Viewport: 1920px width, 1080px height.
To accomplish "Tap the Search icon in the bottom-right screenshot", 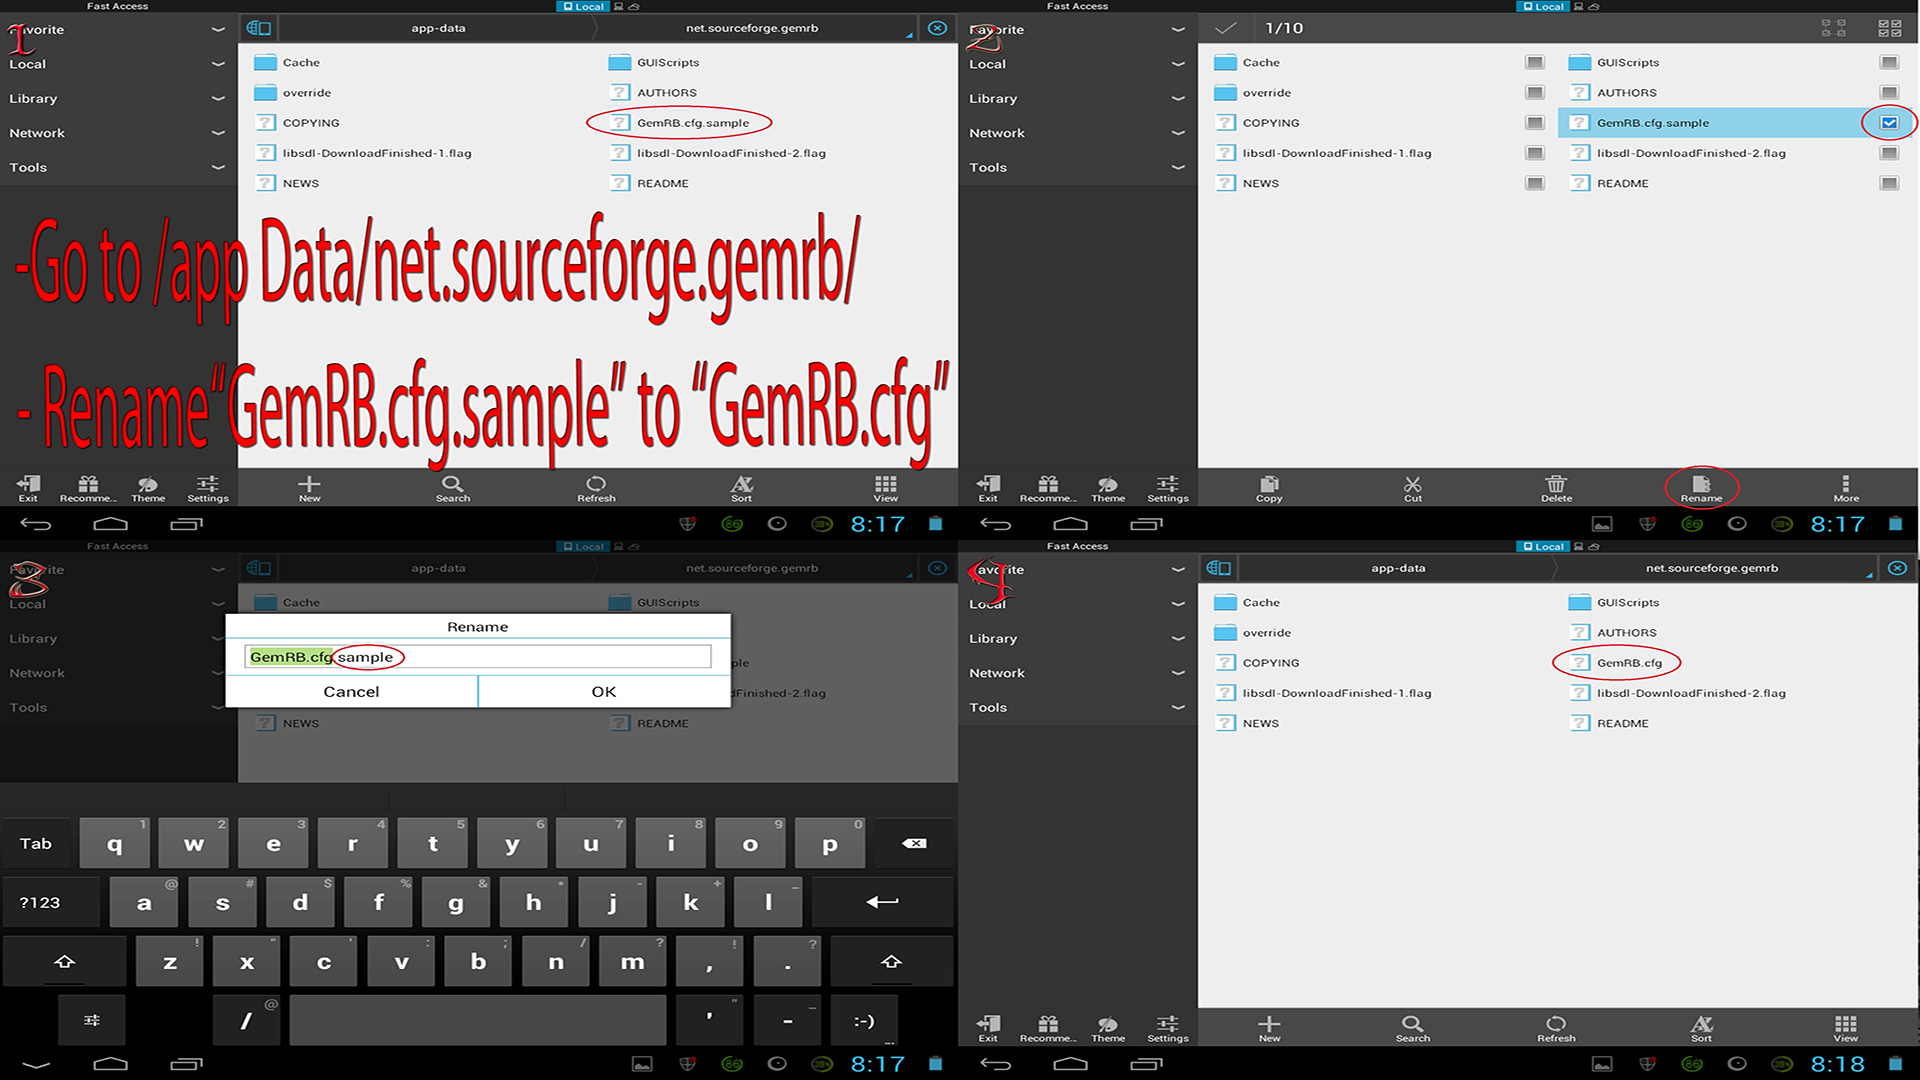I will pyautogui.click(x=1413, y=1028).
